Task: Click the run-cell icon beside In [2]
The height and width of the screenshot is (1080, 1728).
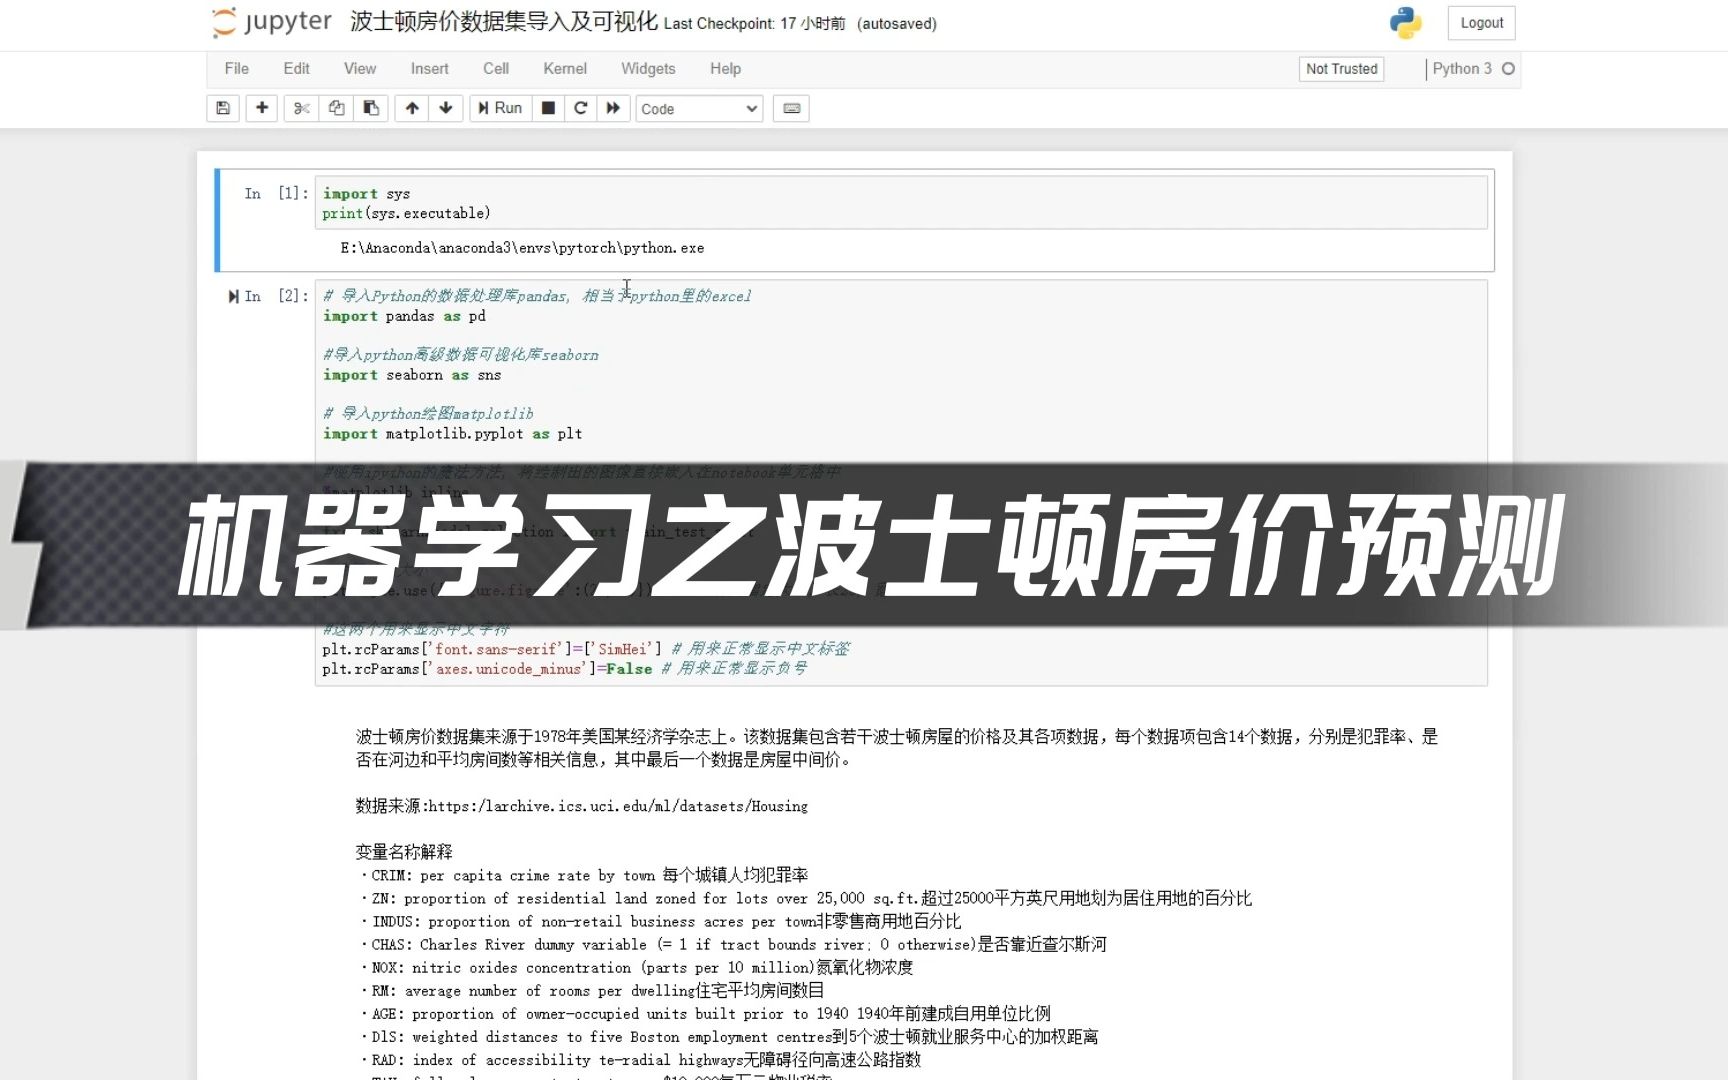Action: (x=233, y=296)
